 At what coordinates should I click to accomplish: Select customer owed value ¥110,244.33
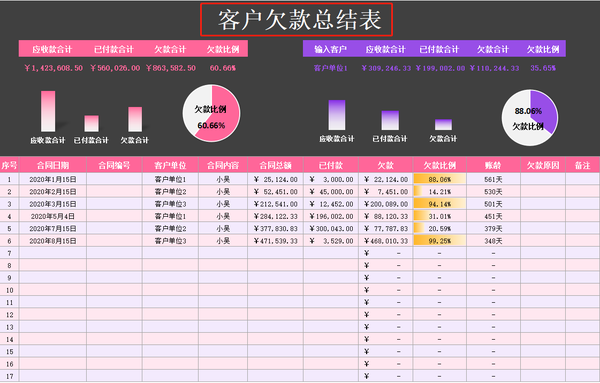coord(494,68)
